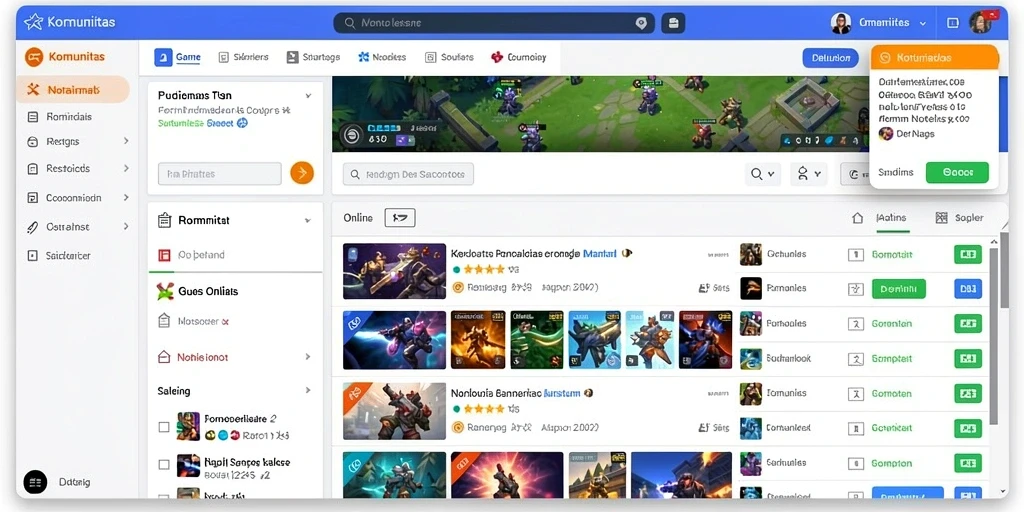The image size is (1024, 512).
Task: Switch to the Coumoiey tab
Action: [519, 57]
